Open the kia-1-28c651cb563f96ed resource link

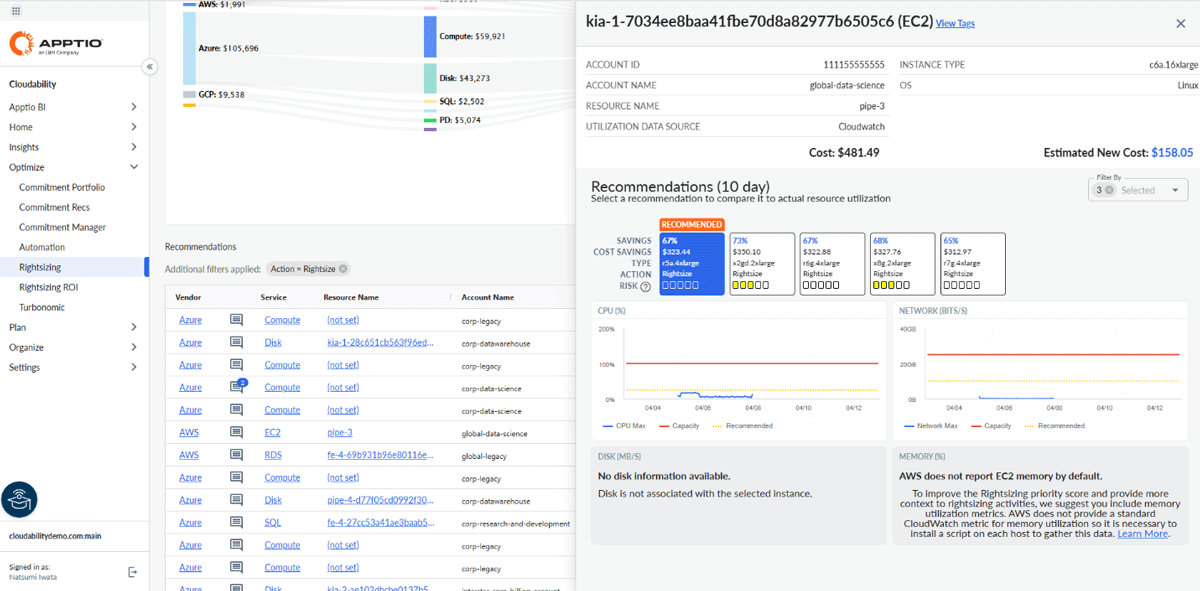(x=380, y=342)
